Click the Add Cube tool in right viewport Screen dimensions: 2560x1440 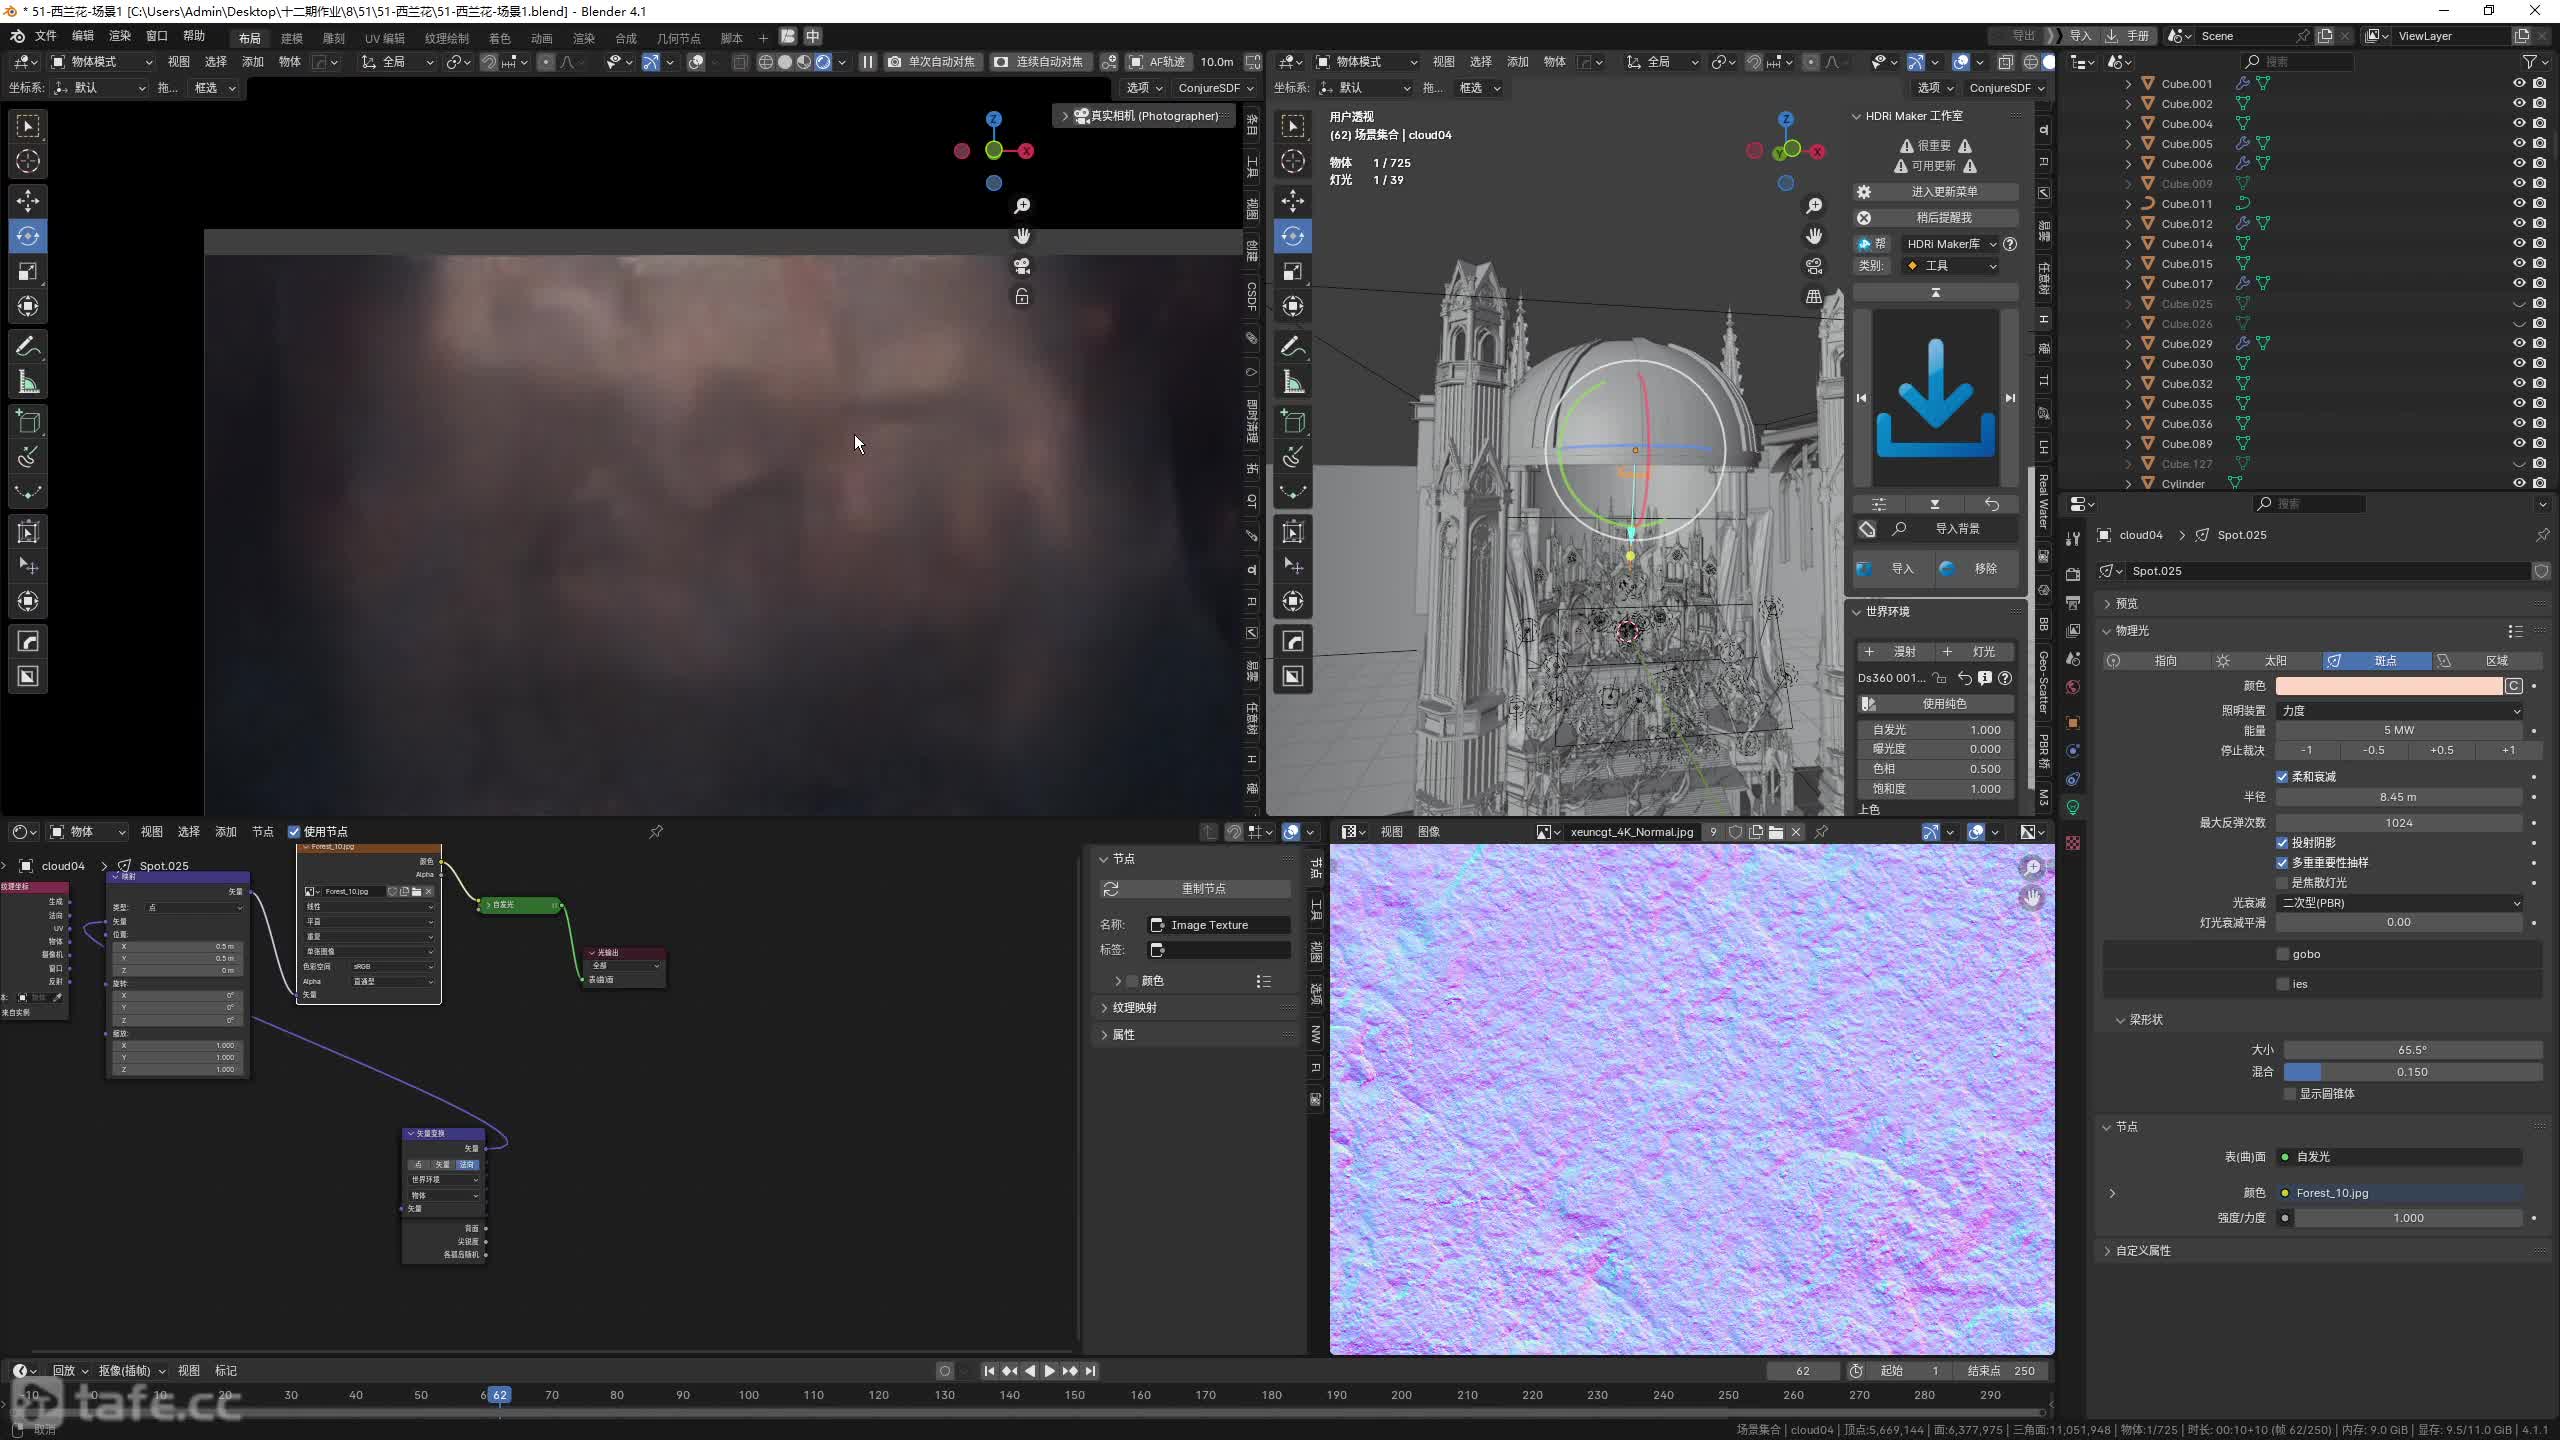1293,422
